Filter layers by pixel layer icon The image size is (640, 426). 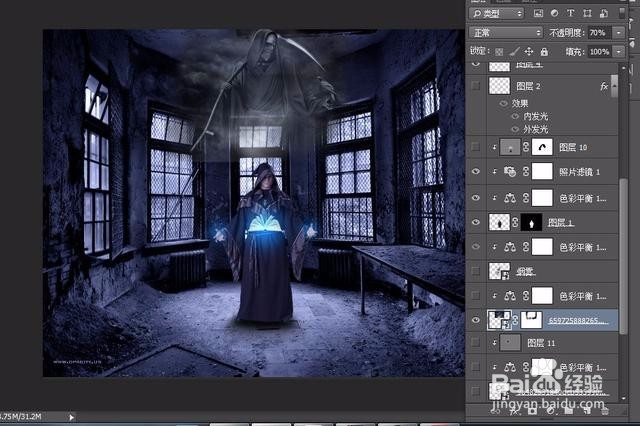coord(538,13)
